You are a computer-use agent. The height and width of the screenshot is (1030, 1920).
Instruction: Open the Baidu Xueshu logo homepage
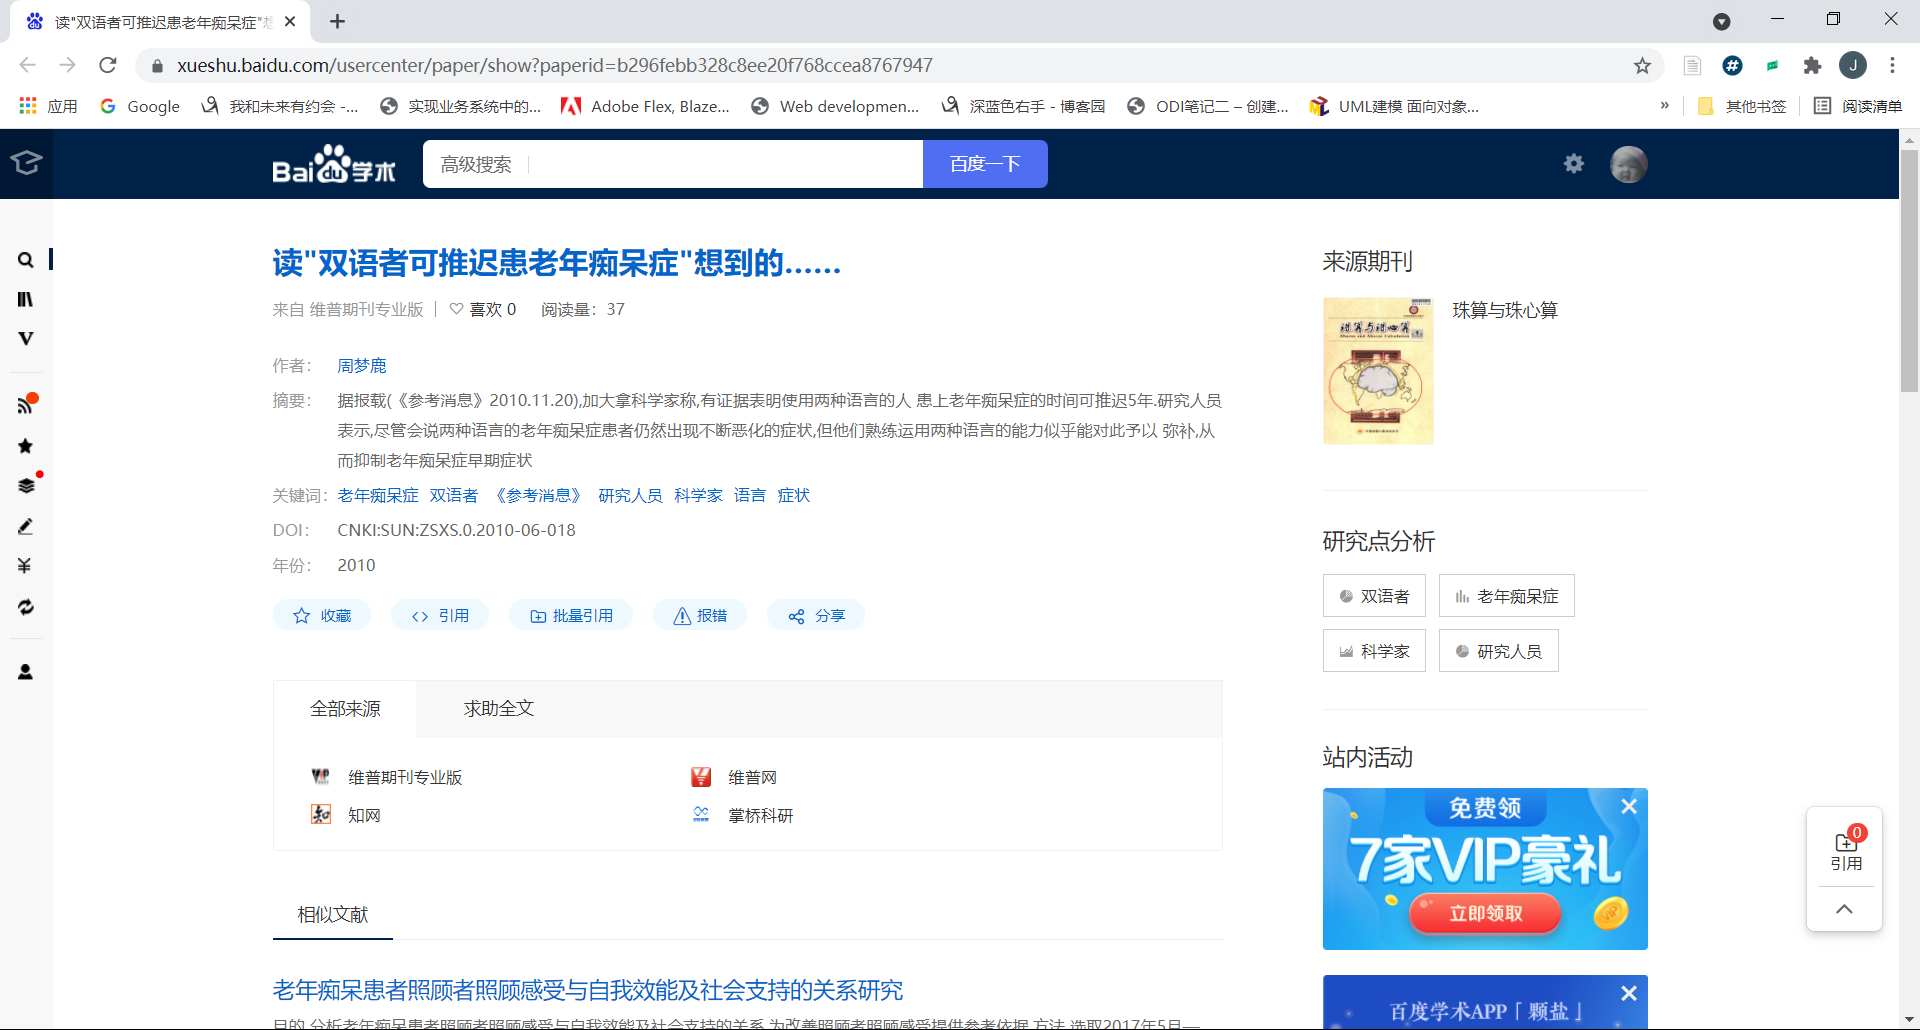tap(334, 165)
